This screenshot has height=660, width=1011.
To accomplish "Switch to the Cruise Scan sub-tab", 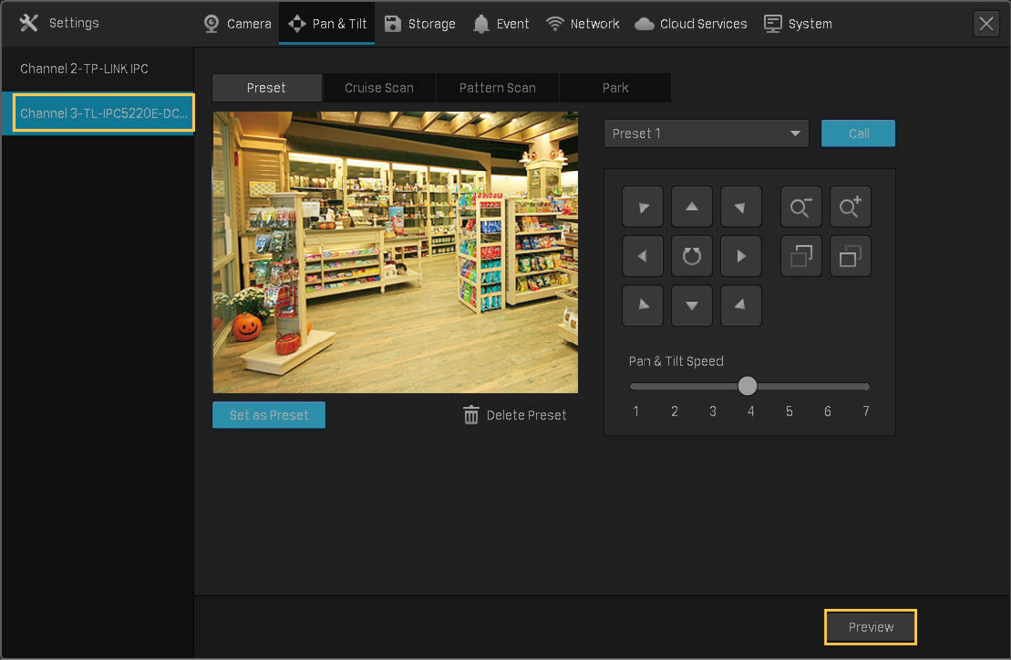I will pos(379,88).
